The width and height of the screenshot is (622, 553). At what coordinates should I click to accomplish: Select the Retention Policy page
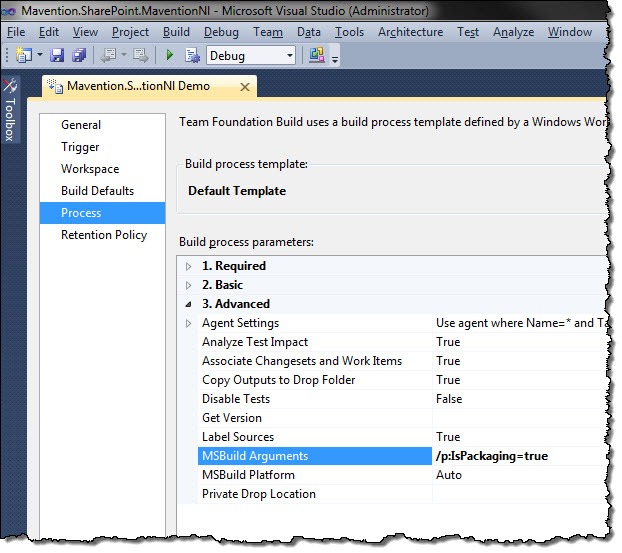pos(102,235)
